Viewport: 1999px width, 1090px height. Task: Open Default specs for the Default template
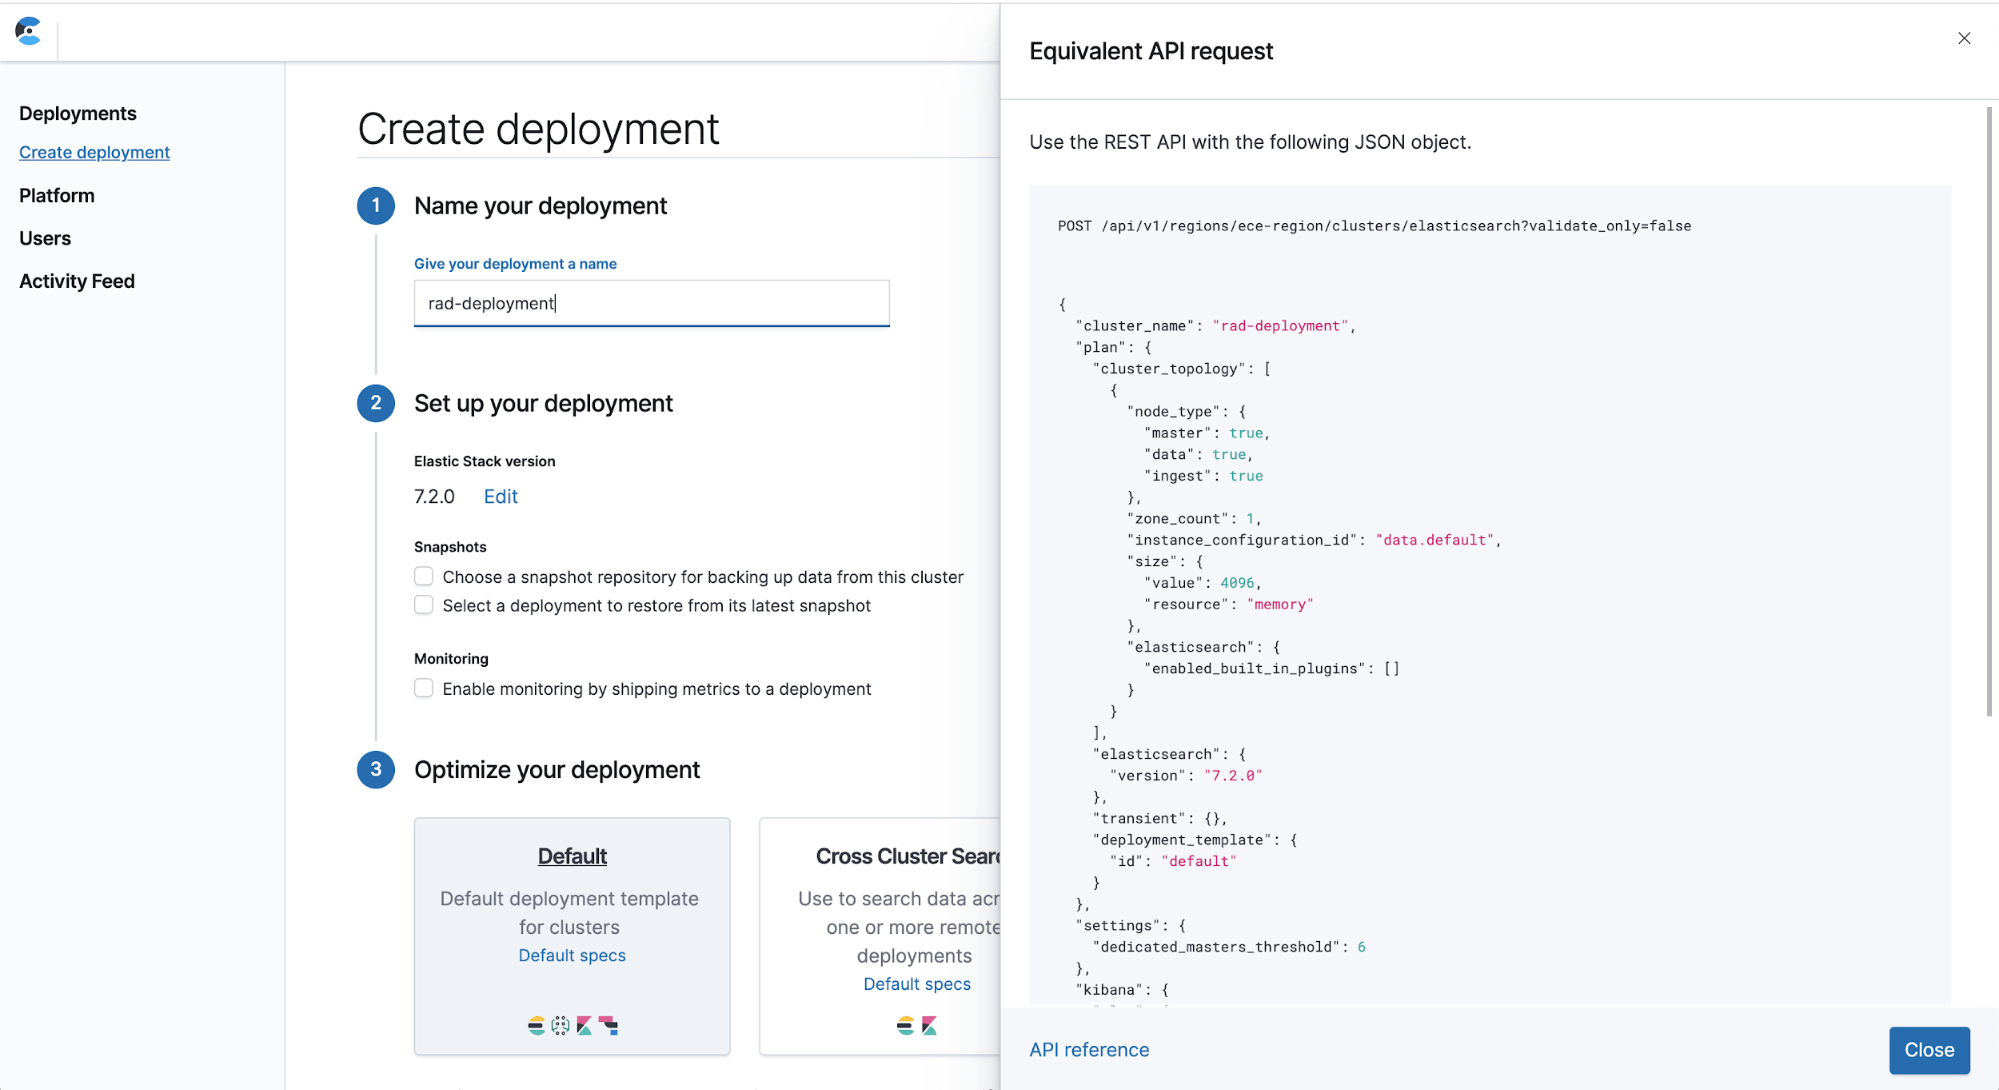[571, 955]
